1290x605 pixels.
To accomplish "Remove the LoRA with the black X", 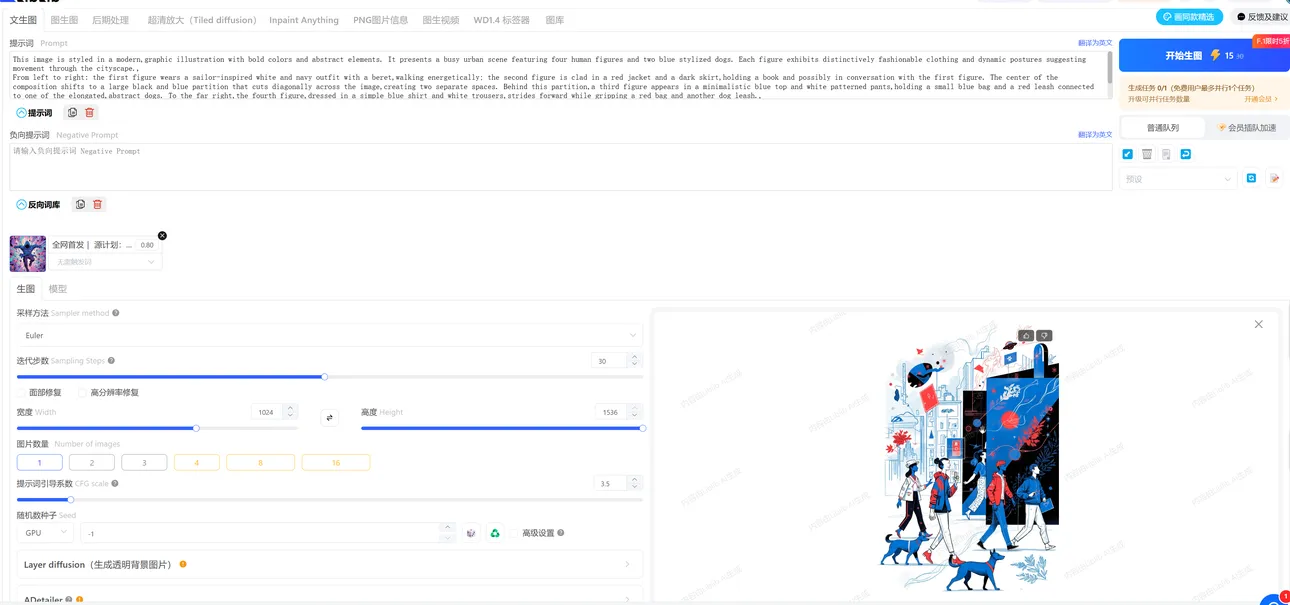I will click(x=162, y=236).
